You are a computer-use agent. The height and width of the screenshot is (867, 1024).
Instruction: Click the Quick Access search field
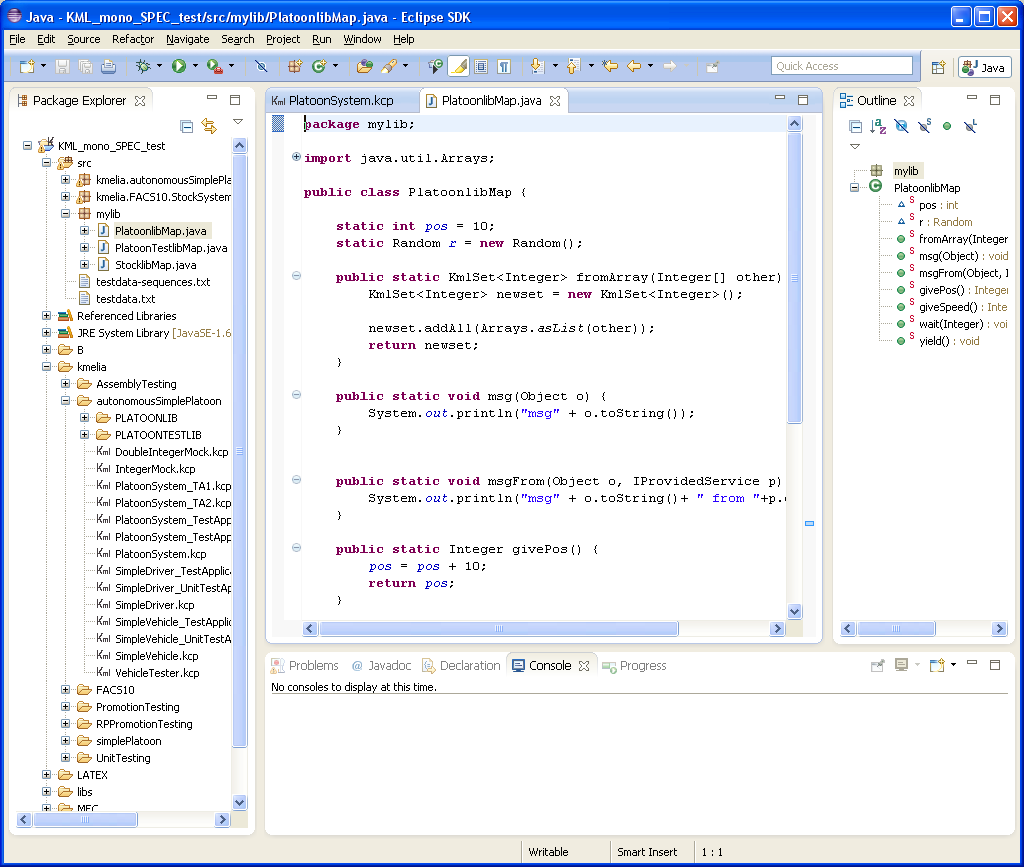(842, 66)
